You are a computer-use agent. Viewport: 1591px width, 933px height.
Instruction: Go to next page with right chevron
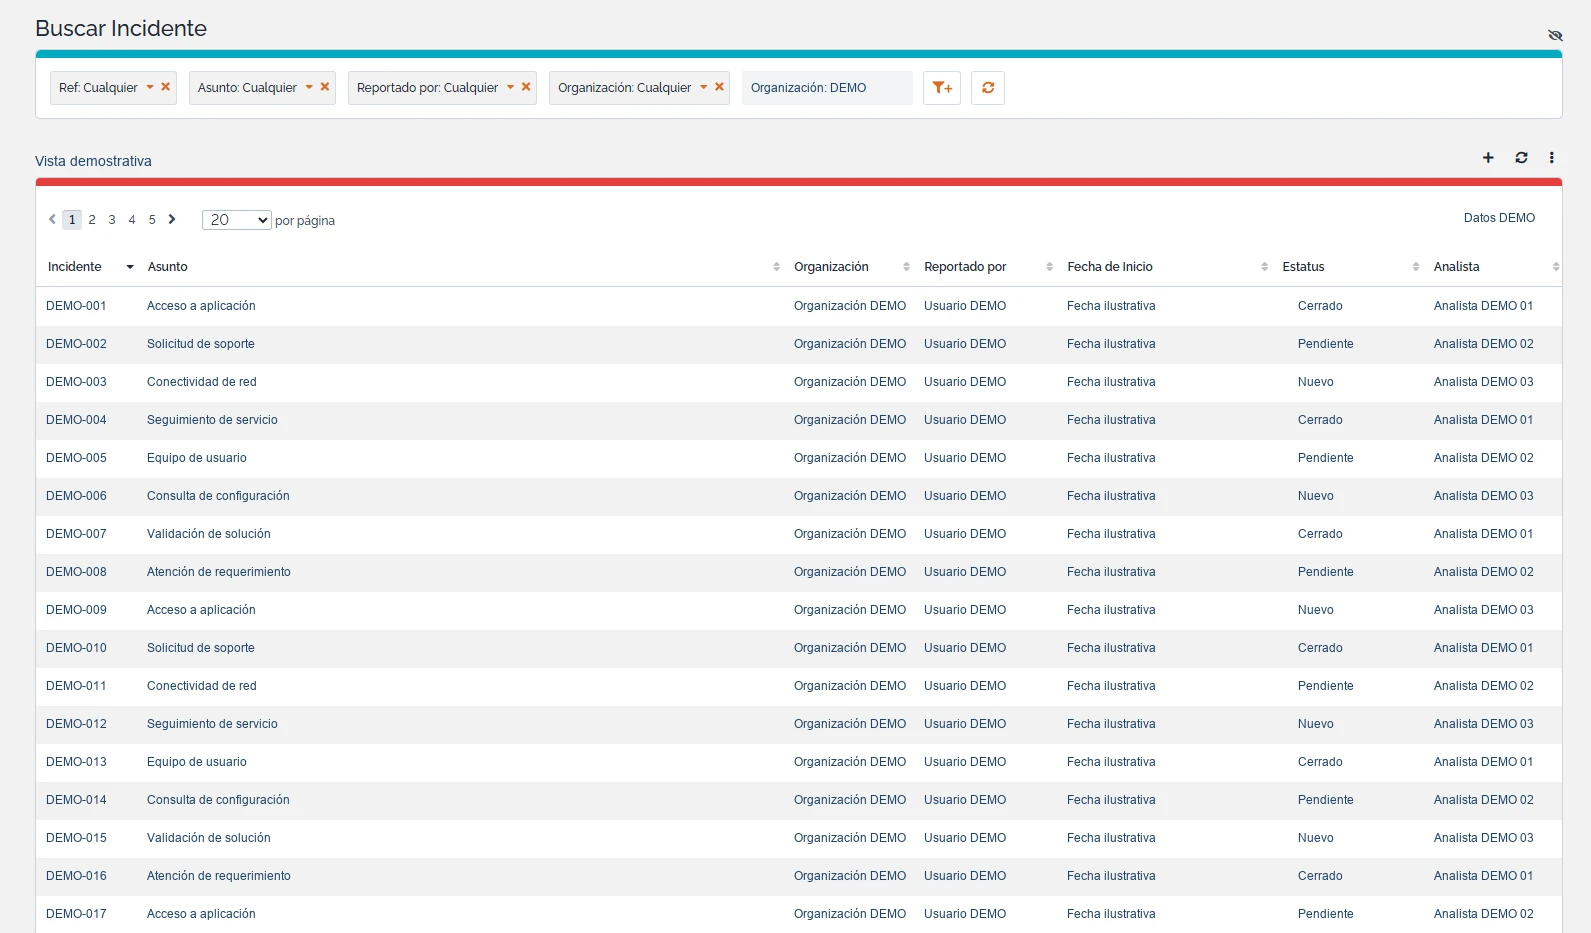[x=172, y=219]
